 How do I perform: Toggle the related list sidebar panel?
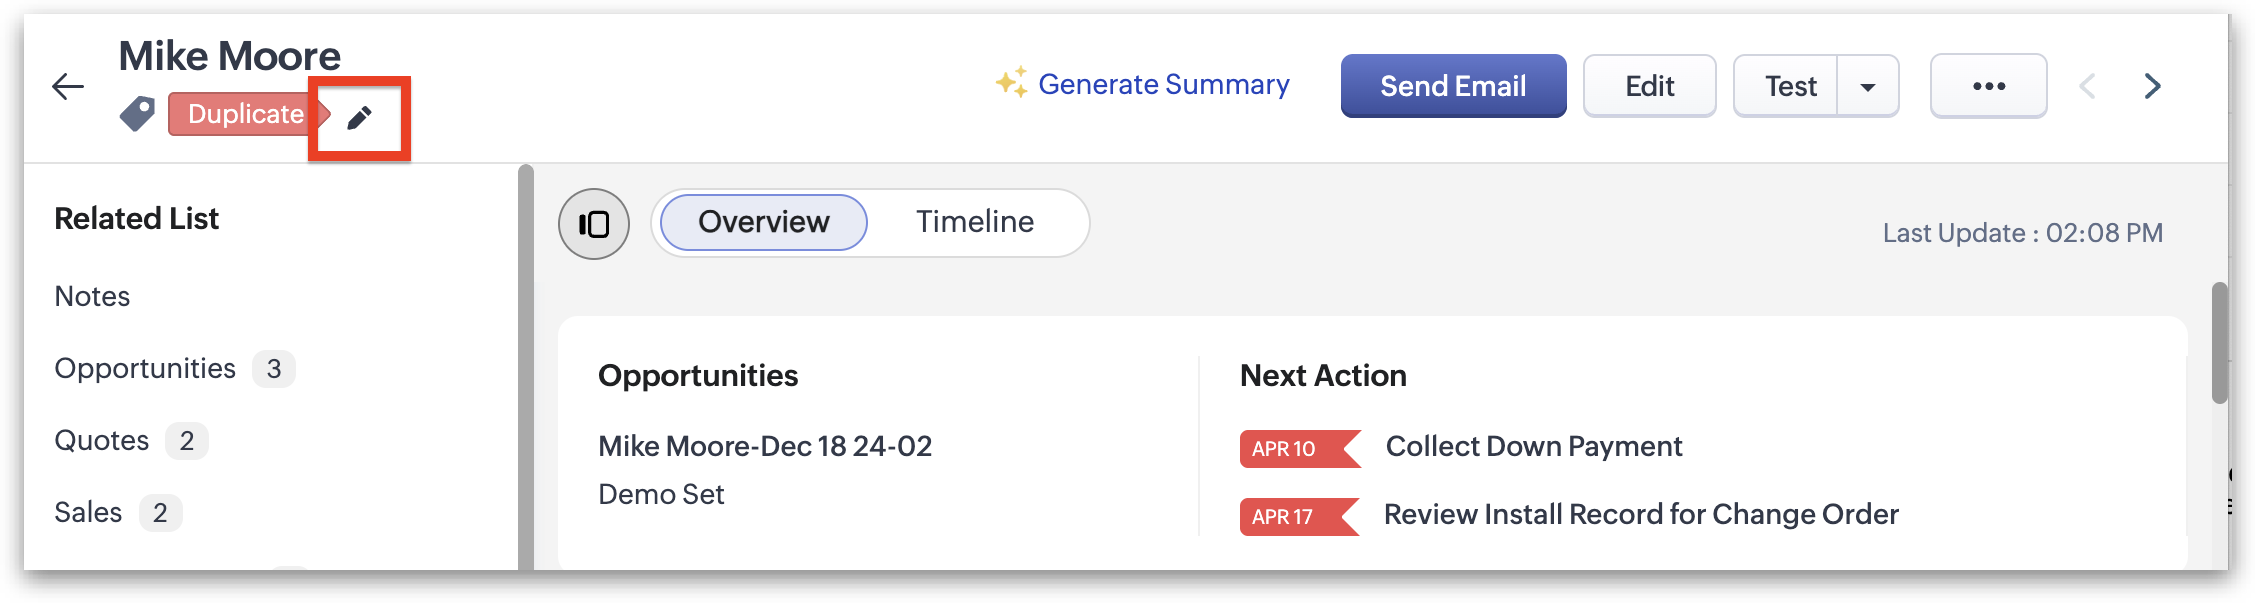click(x=594, y=224)
